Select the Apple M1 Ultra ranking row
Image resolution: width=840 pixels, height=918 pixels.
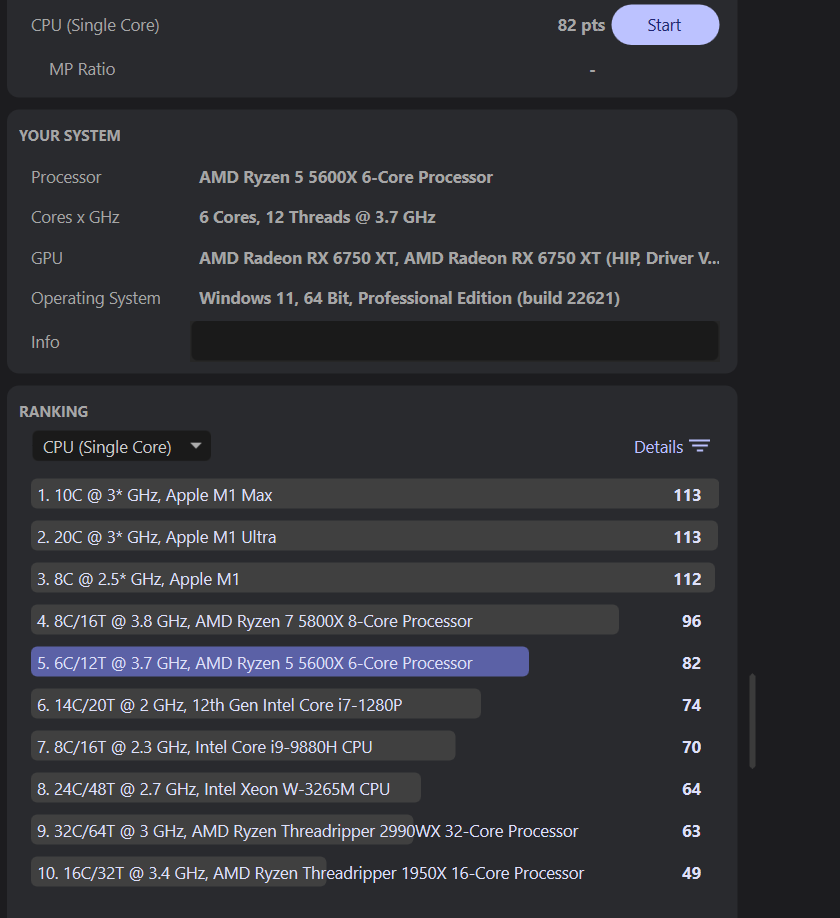coord(375,537)
